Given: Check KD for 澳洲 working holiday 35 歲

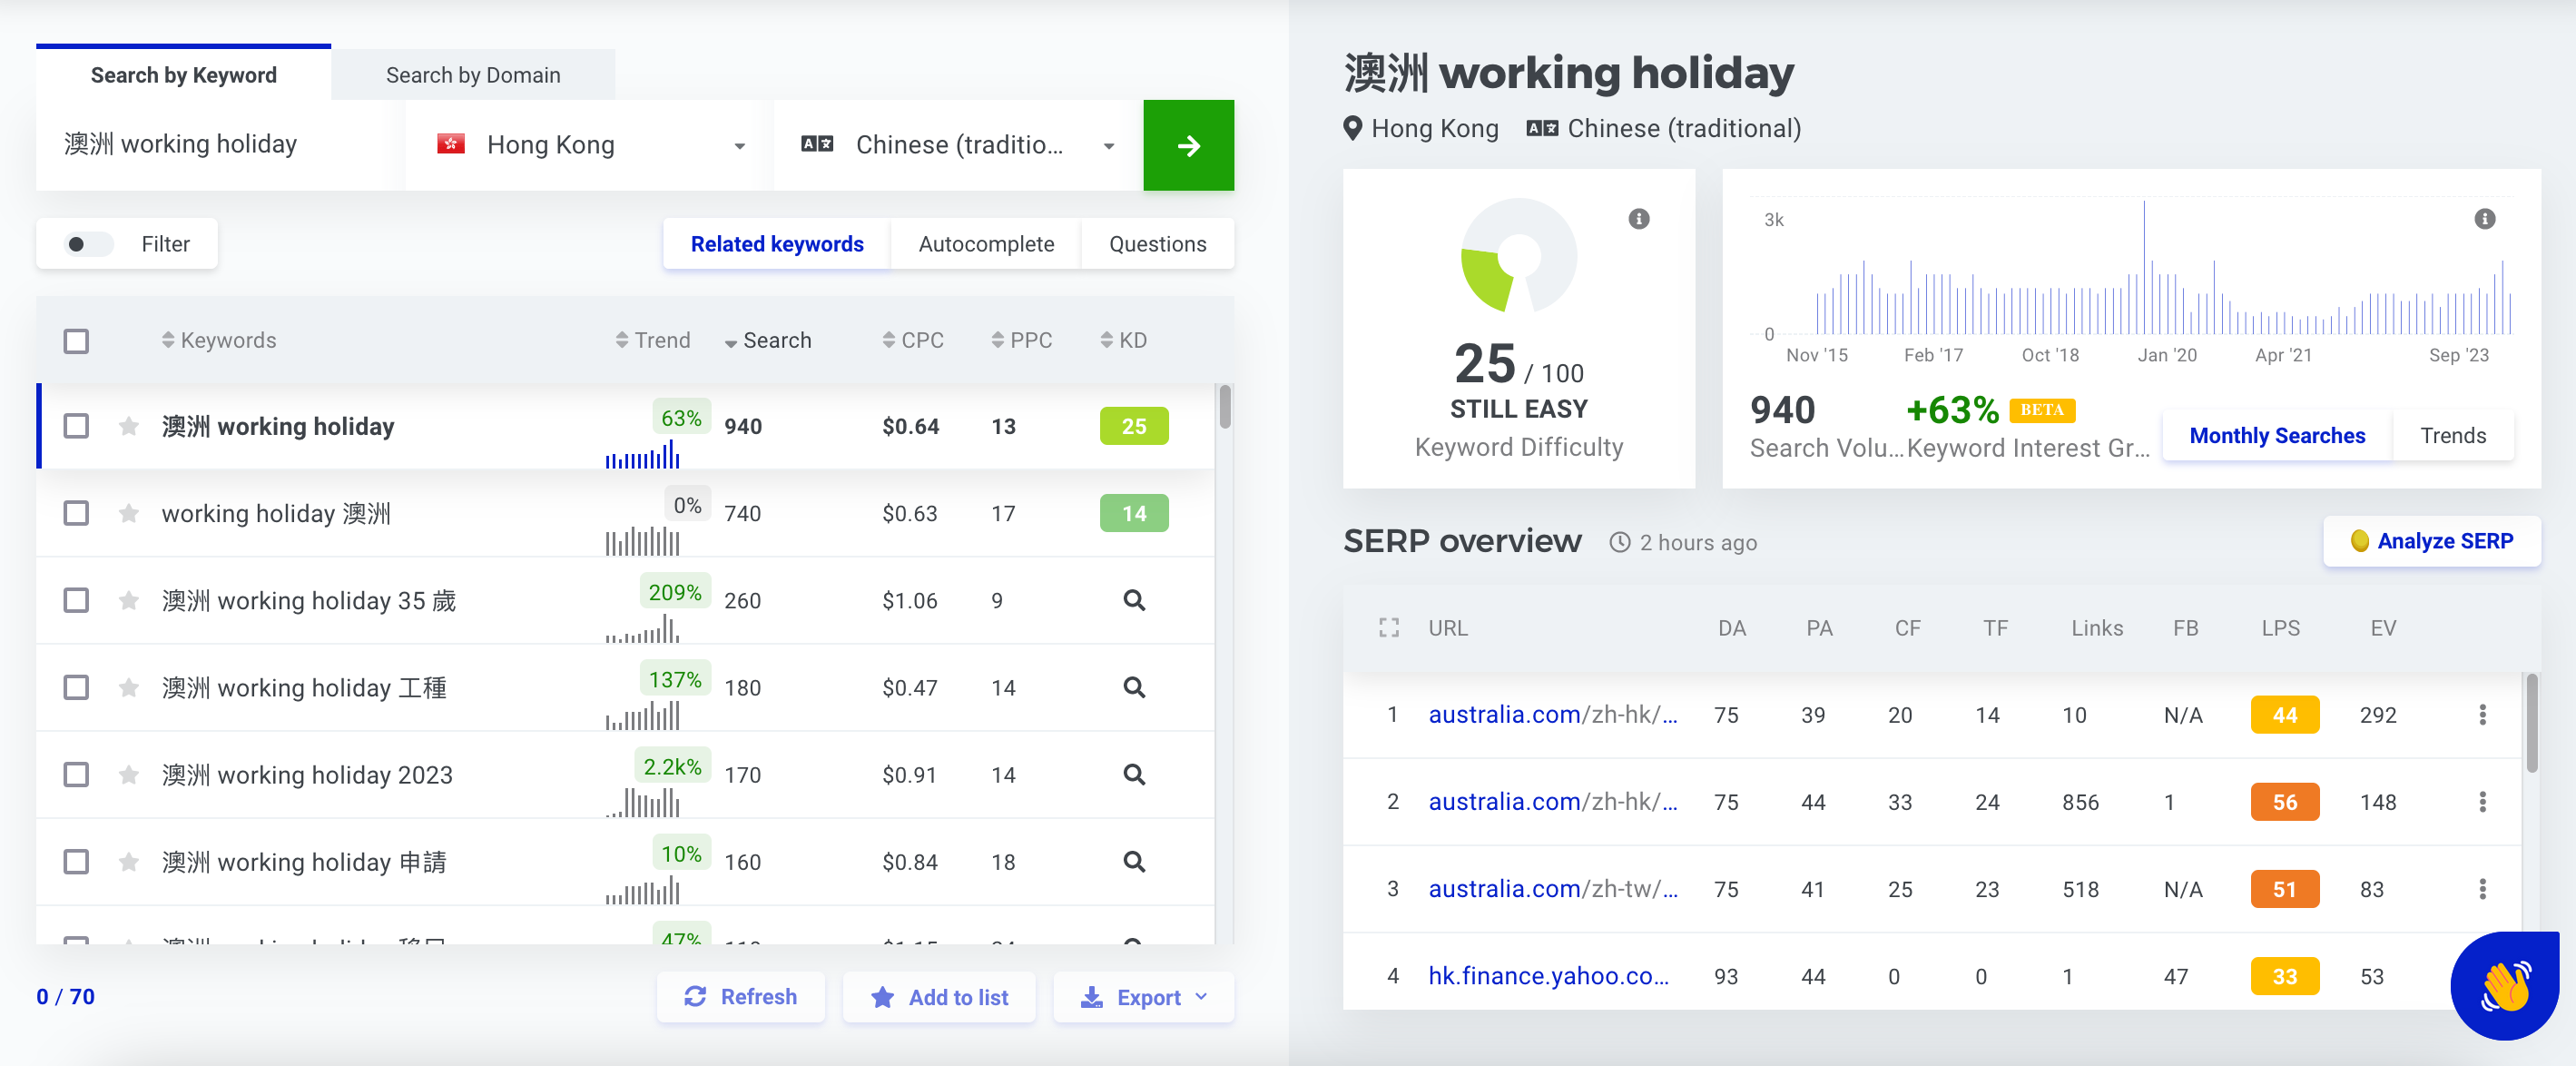Looking at the screenshot, I should tap(1134, 600).
